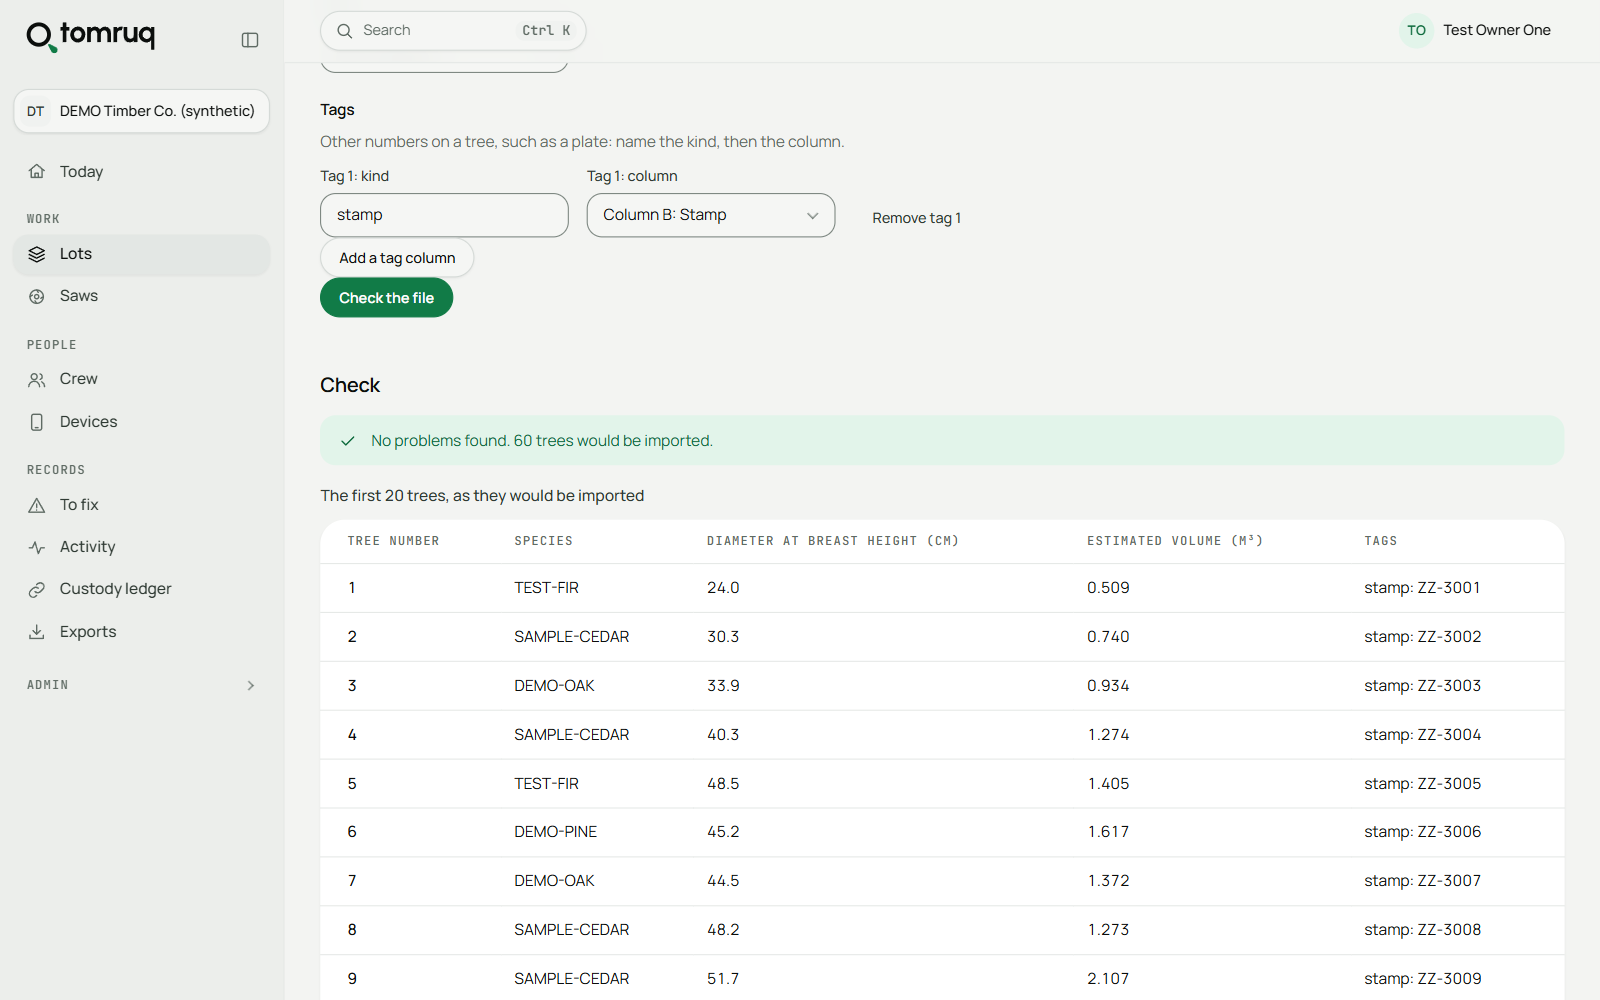Image resolution: width=1600 pixels, height=1000 pixels.
Task: Click DEMO-PINE in tree row 6
Action: pyautogui.click(x=555, y=832)
